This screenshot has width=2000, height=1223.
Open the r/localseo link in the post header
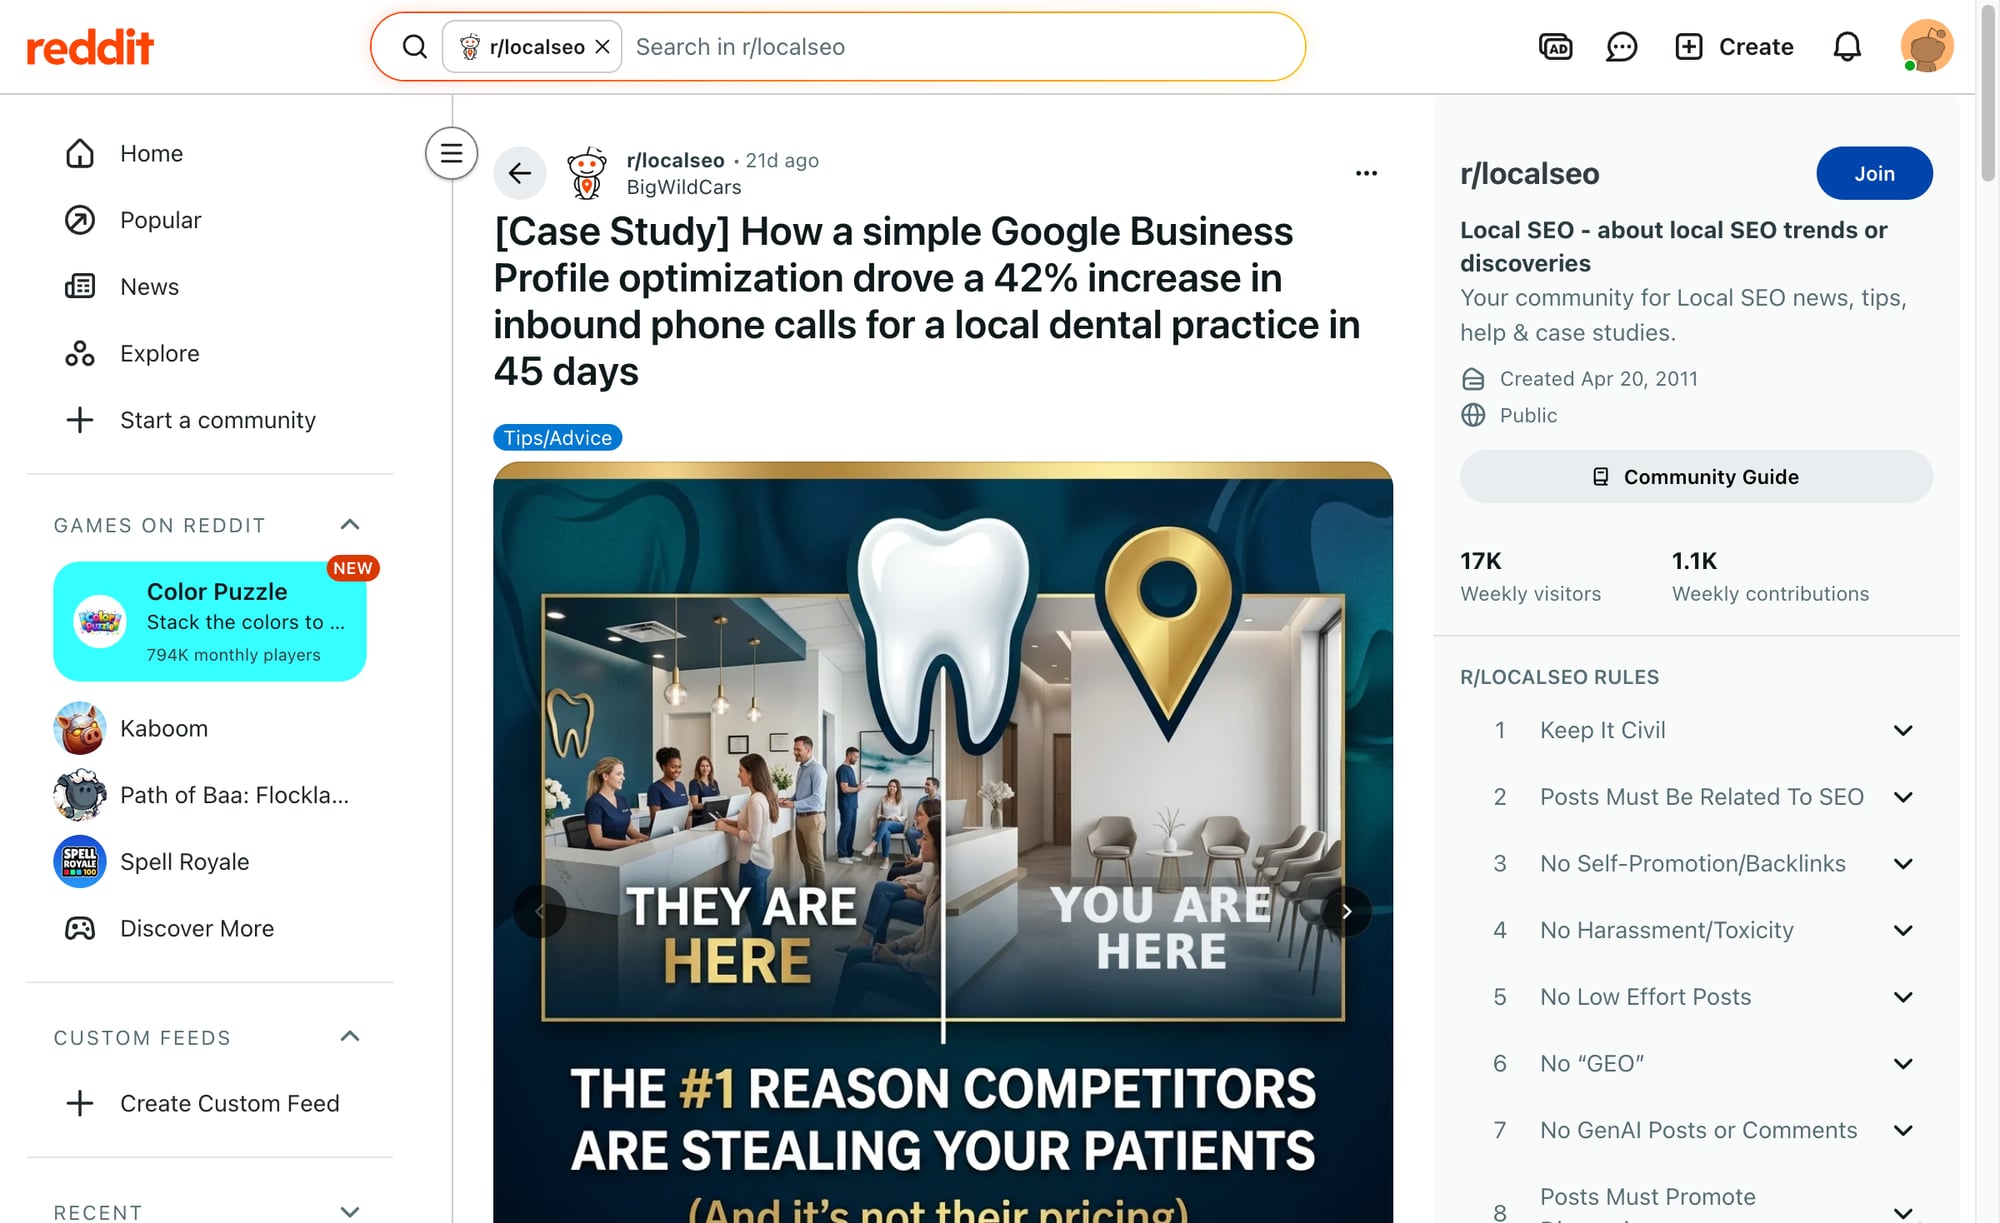[x=675, y=160]
